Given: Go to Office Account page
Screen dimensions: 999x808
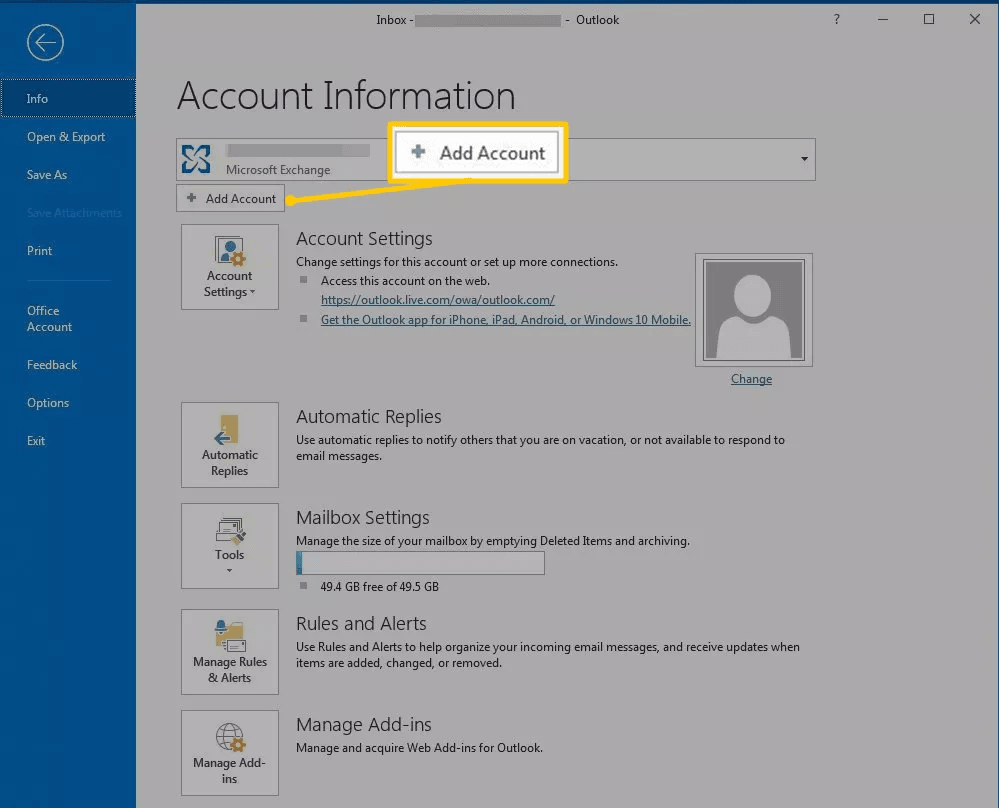Looking at the screenshot, I should pyautogui.click(x=49, y=319).
